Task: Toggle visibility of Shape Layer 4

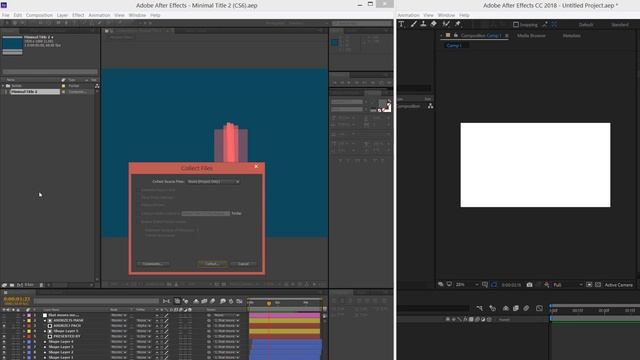Action: (4, 342)
